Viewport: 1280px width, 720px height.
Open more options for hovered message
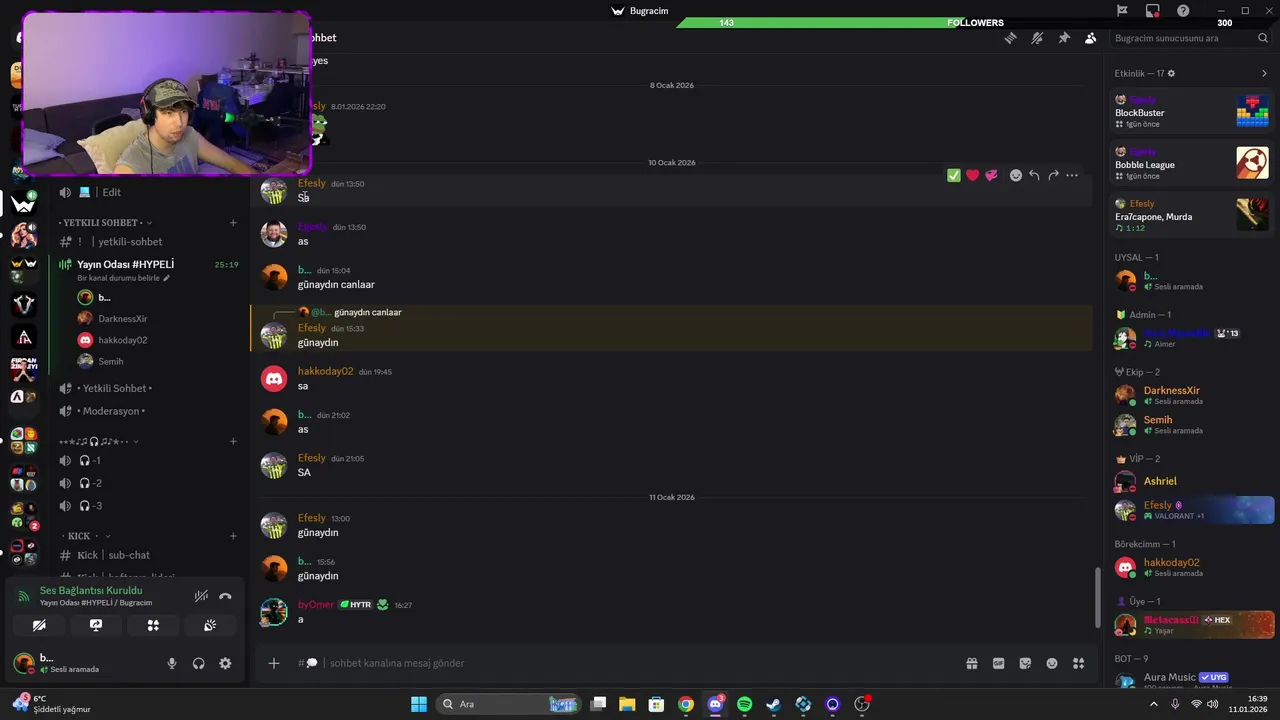1072,175
